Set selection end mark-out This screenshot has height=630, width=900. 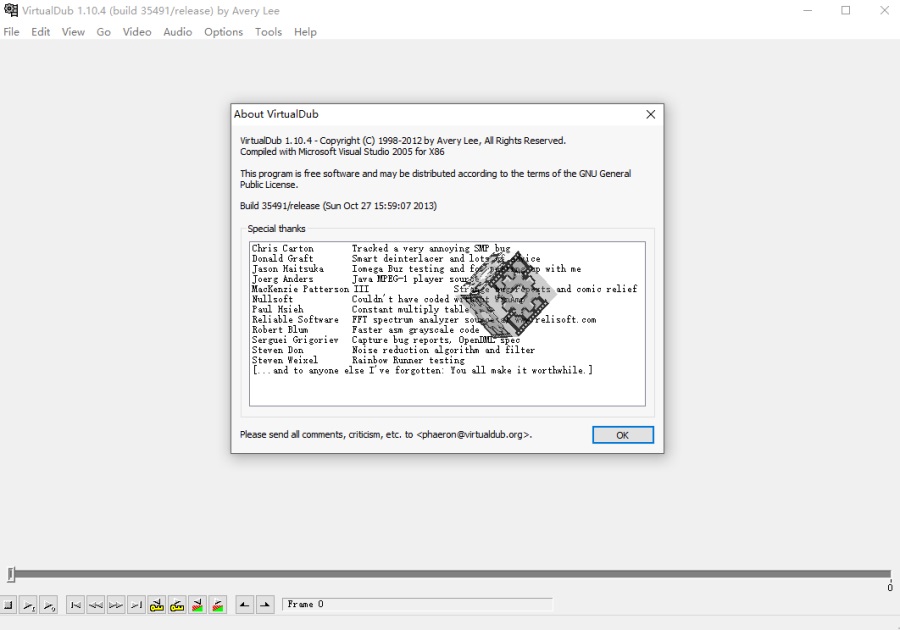265,605
